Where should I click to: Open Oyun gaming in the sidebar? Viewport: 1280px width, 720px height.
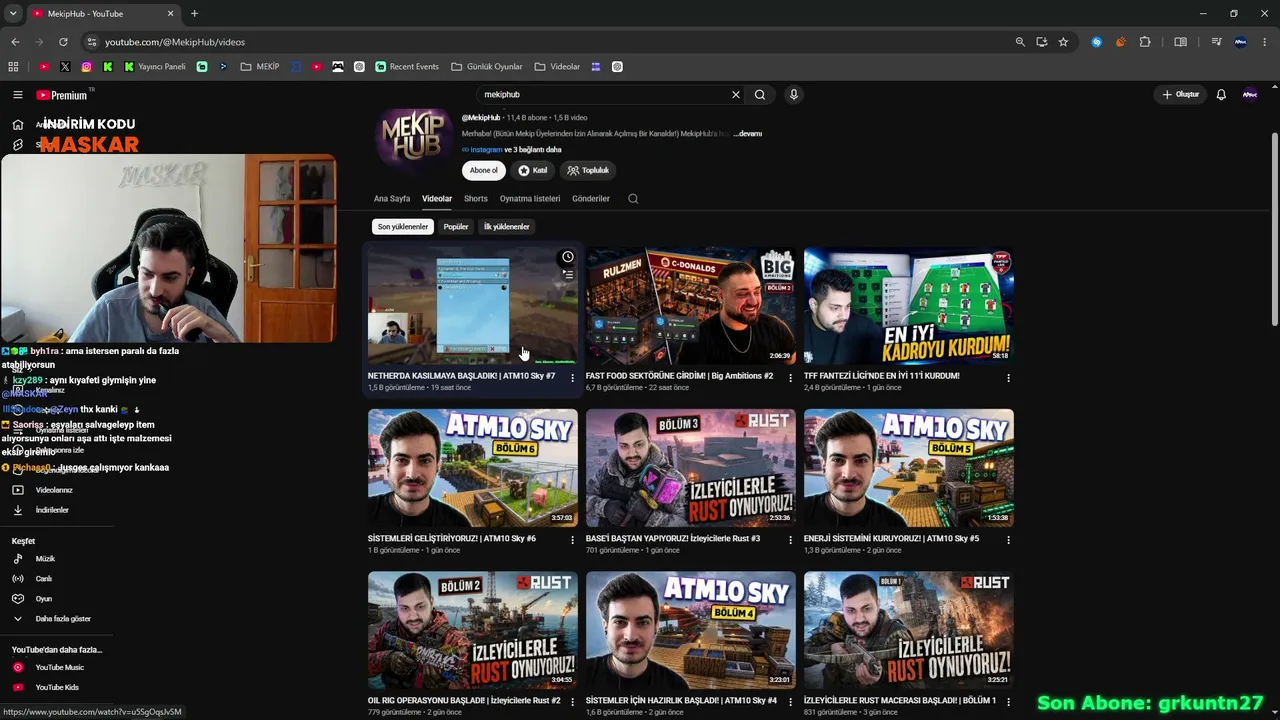[x=44, y=599]
